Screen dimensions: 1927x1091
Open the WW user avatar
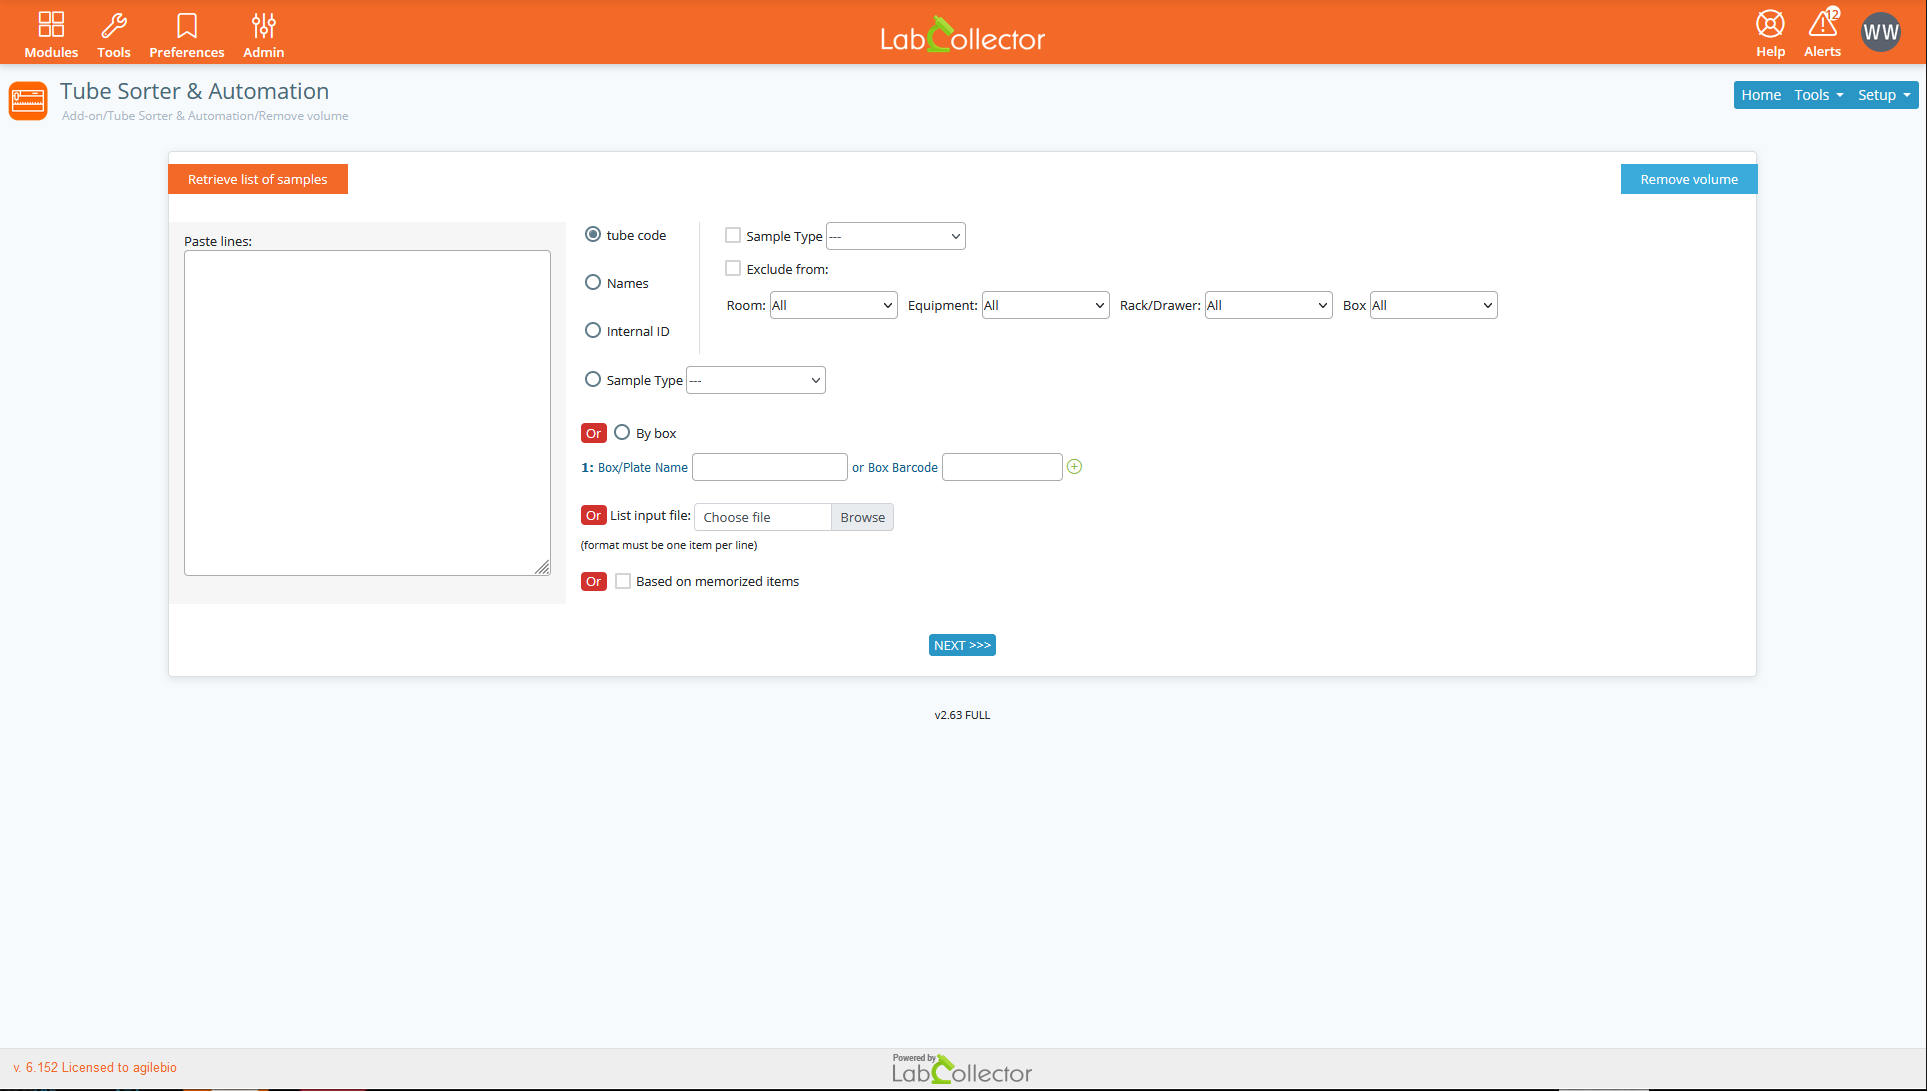point(1880,32)
